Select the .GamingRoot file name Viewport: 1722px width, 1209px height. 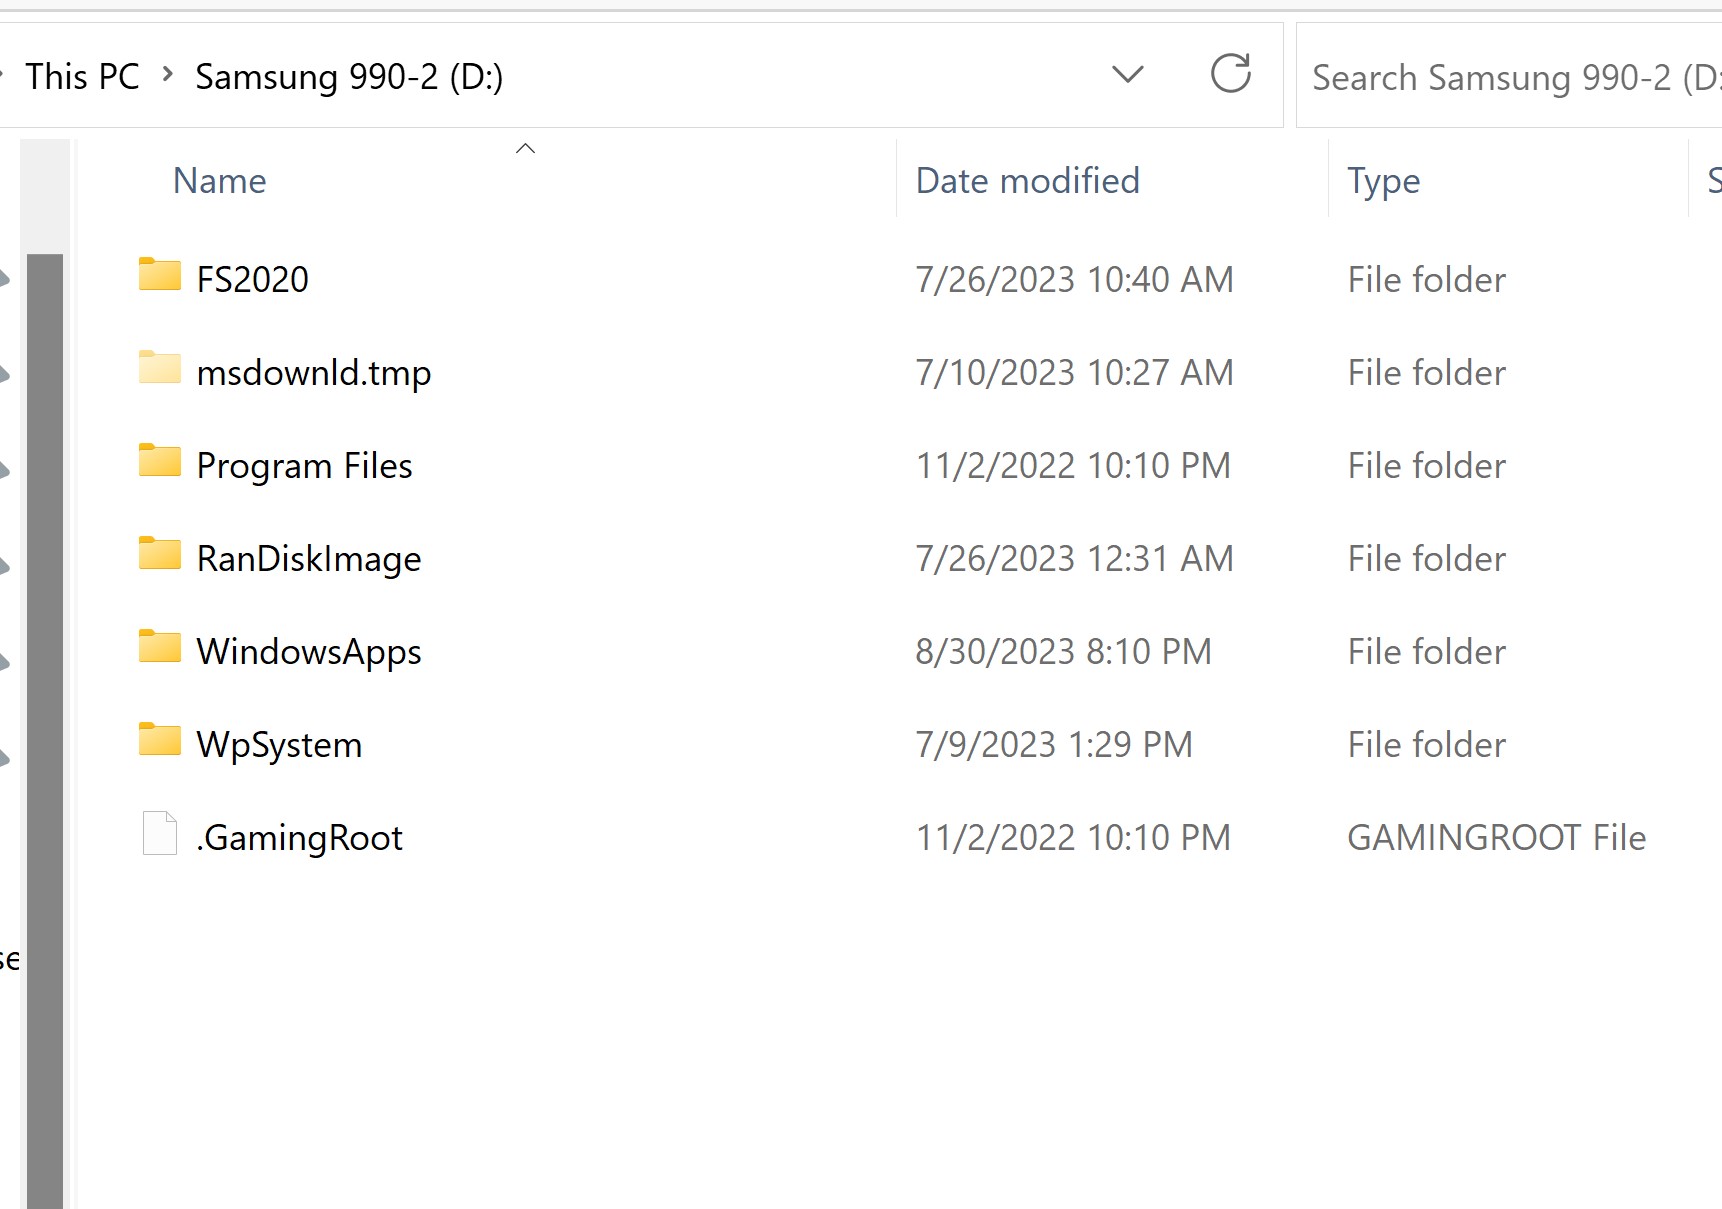click(299, 838)
